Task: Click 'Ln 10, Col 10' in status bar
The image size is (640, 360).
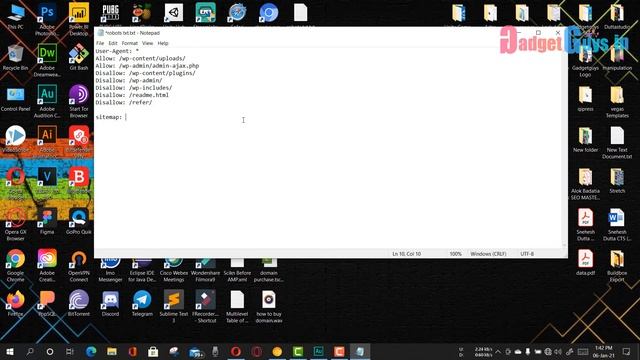Action: (407, 254)
